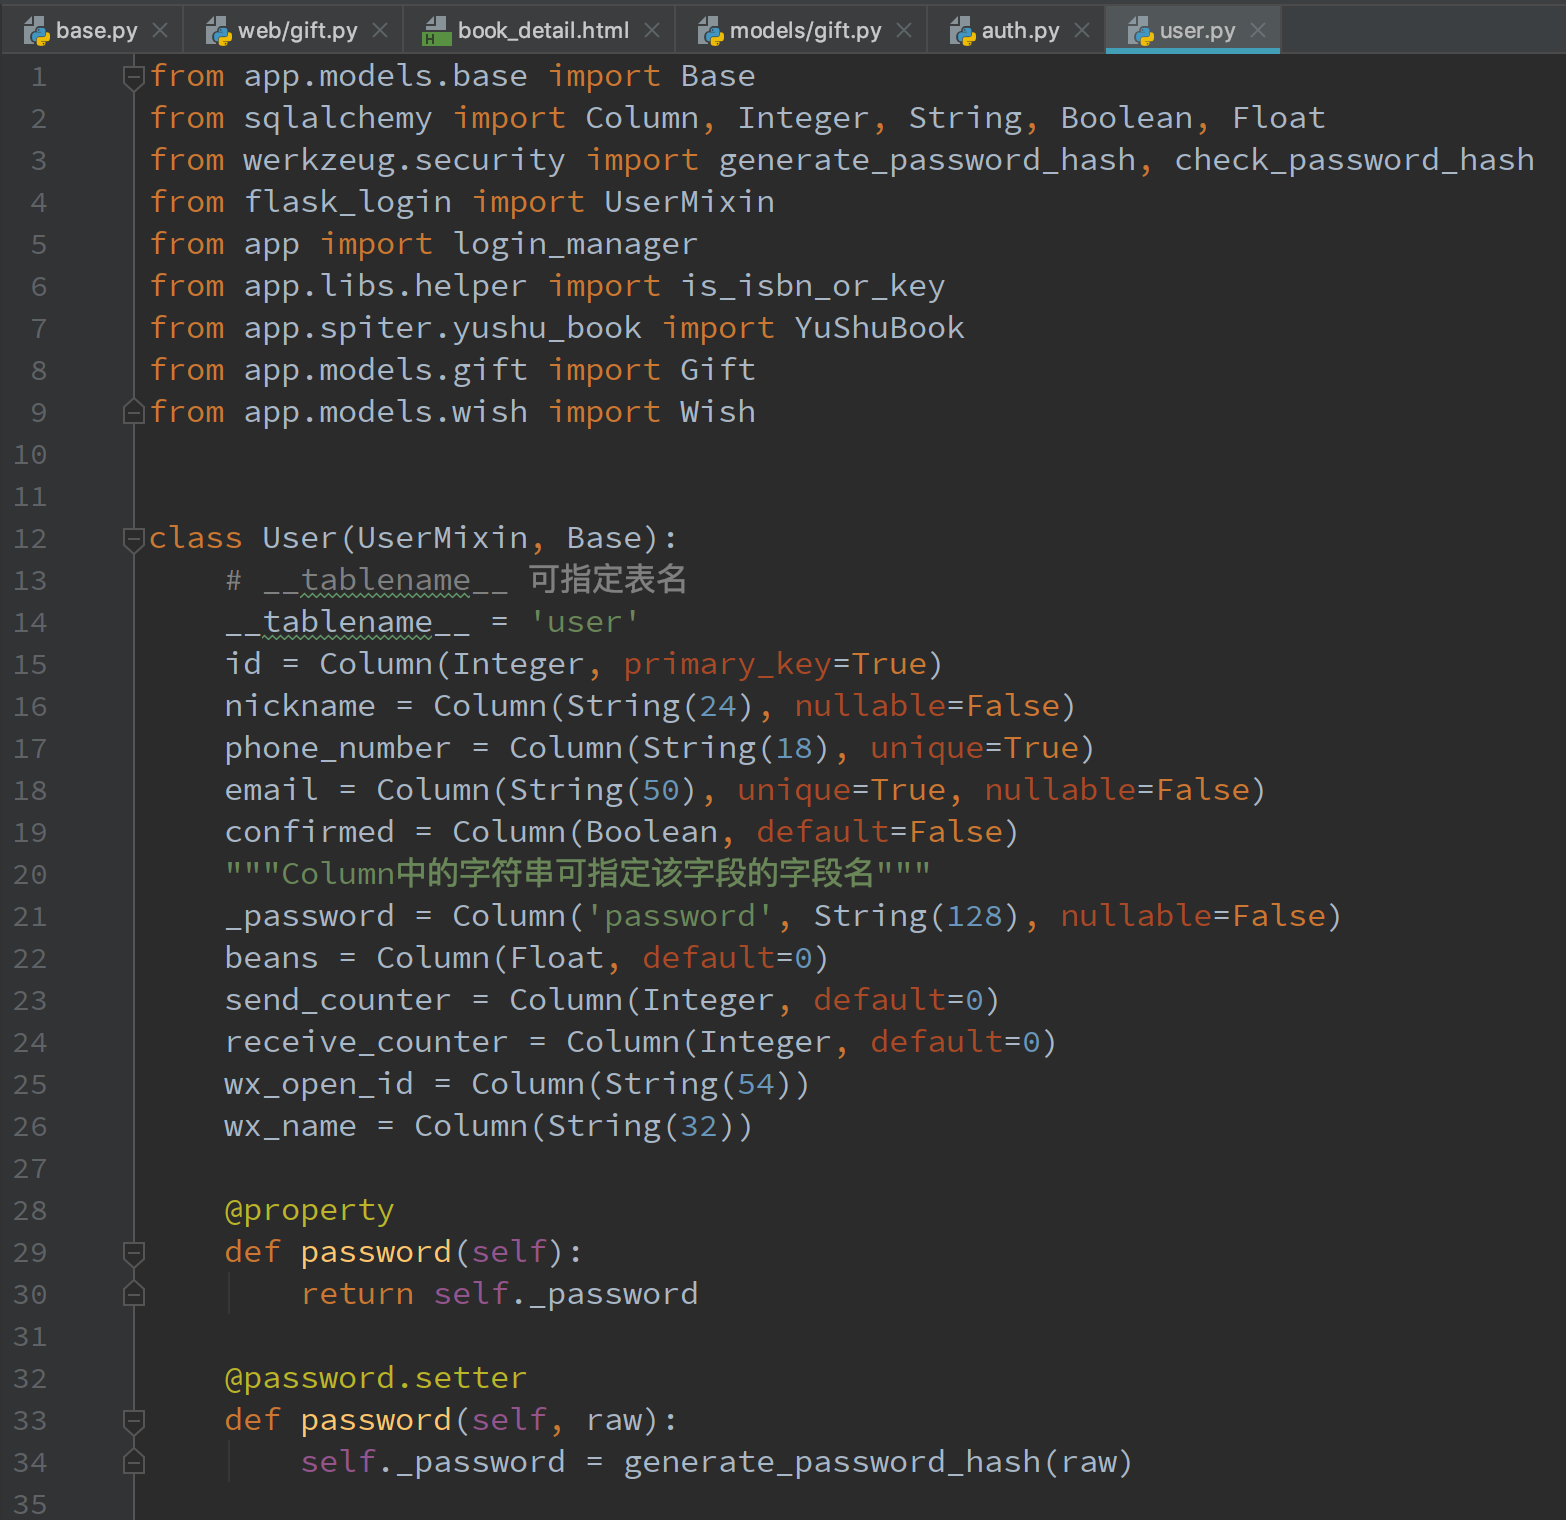
Task: Close the book_detail.html tab
Action: (652, 30)
